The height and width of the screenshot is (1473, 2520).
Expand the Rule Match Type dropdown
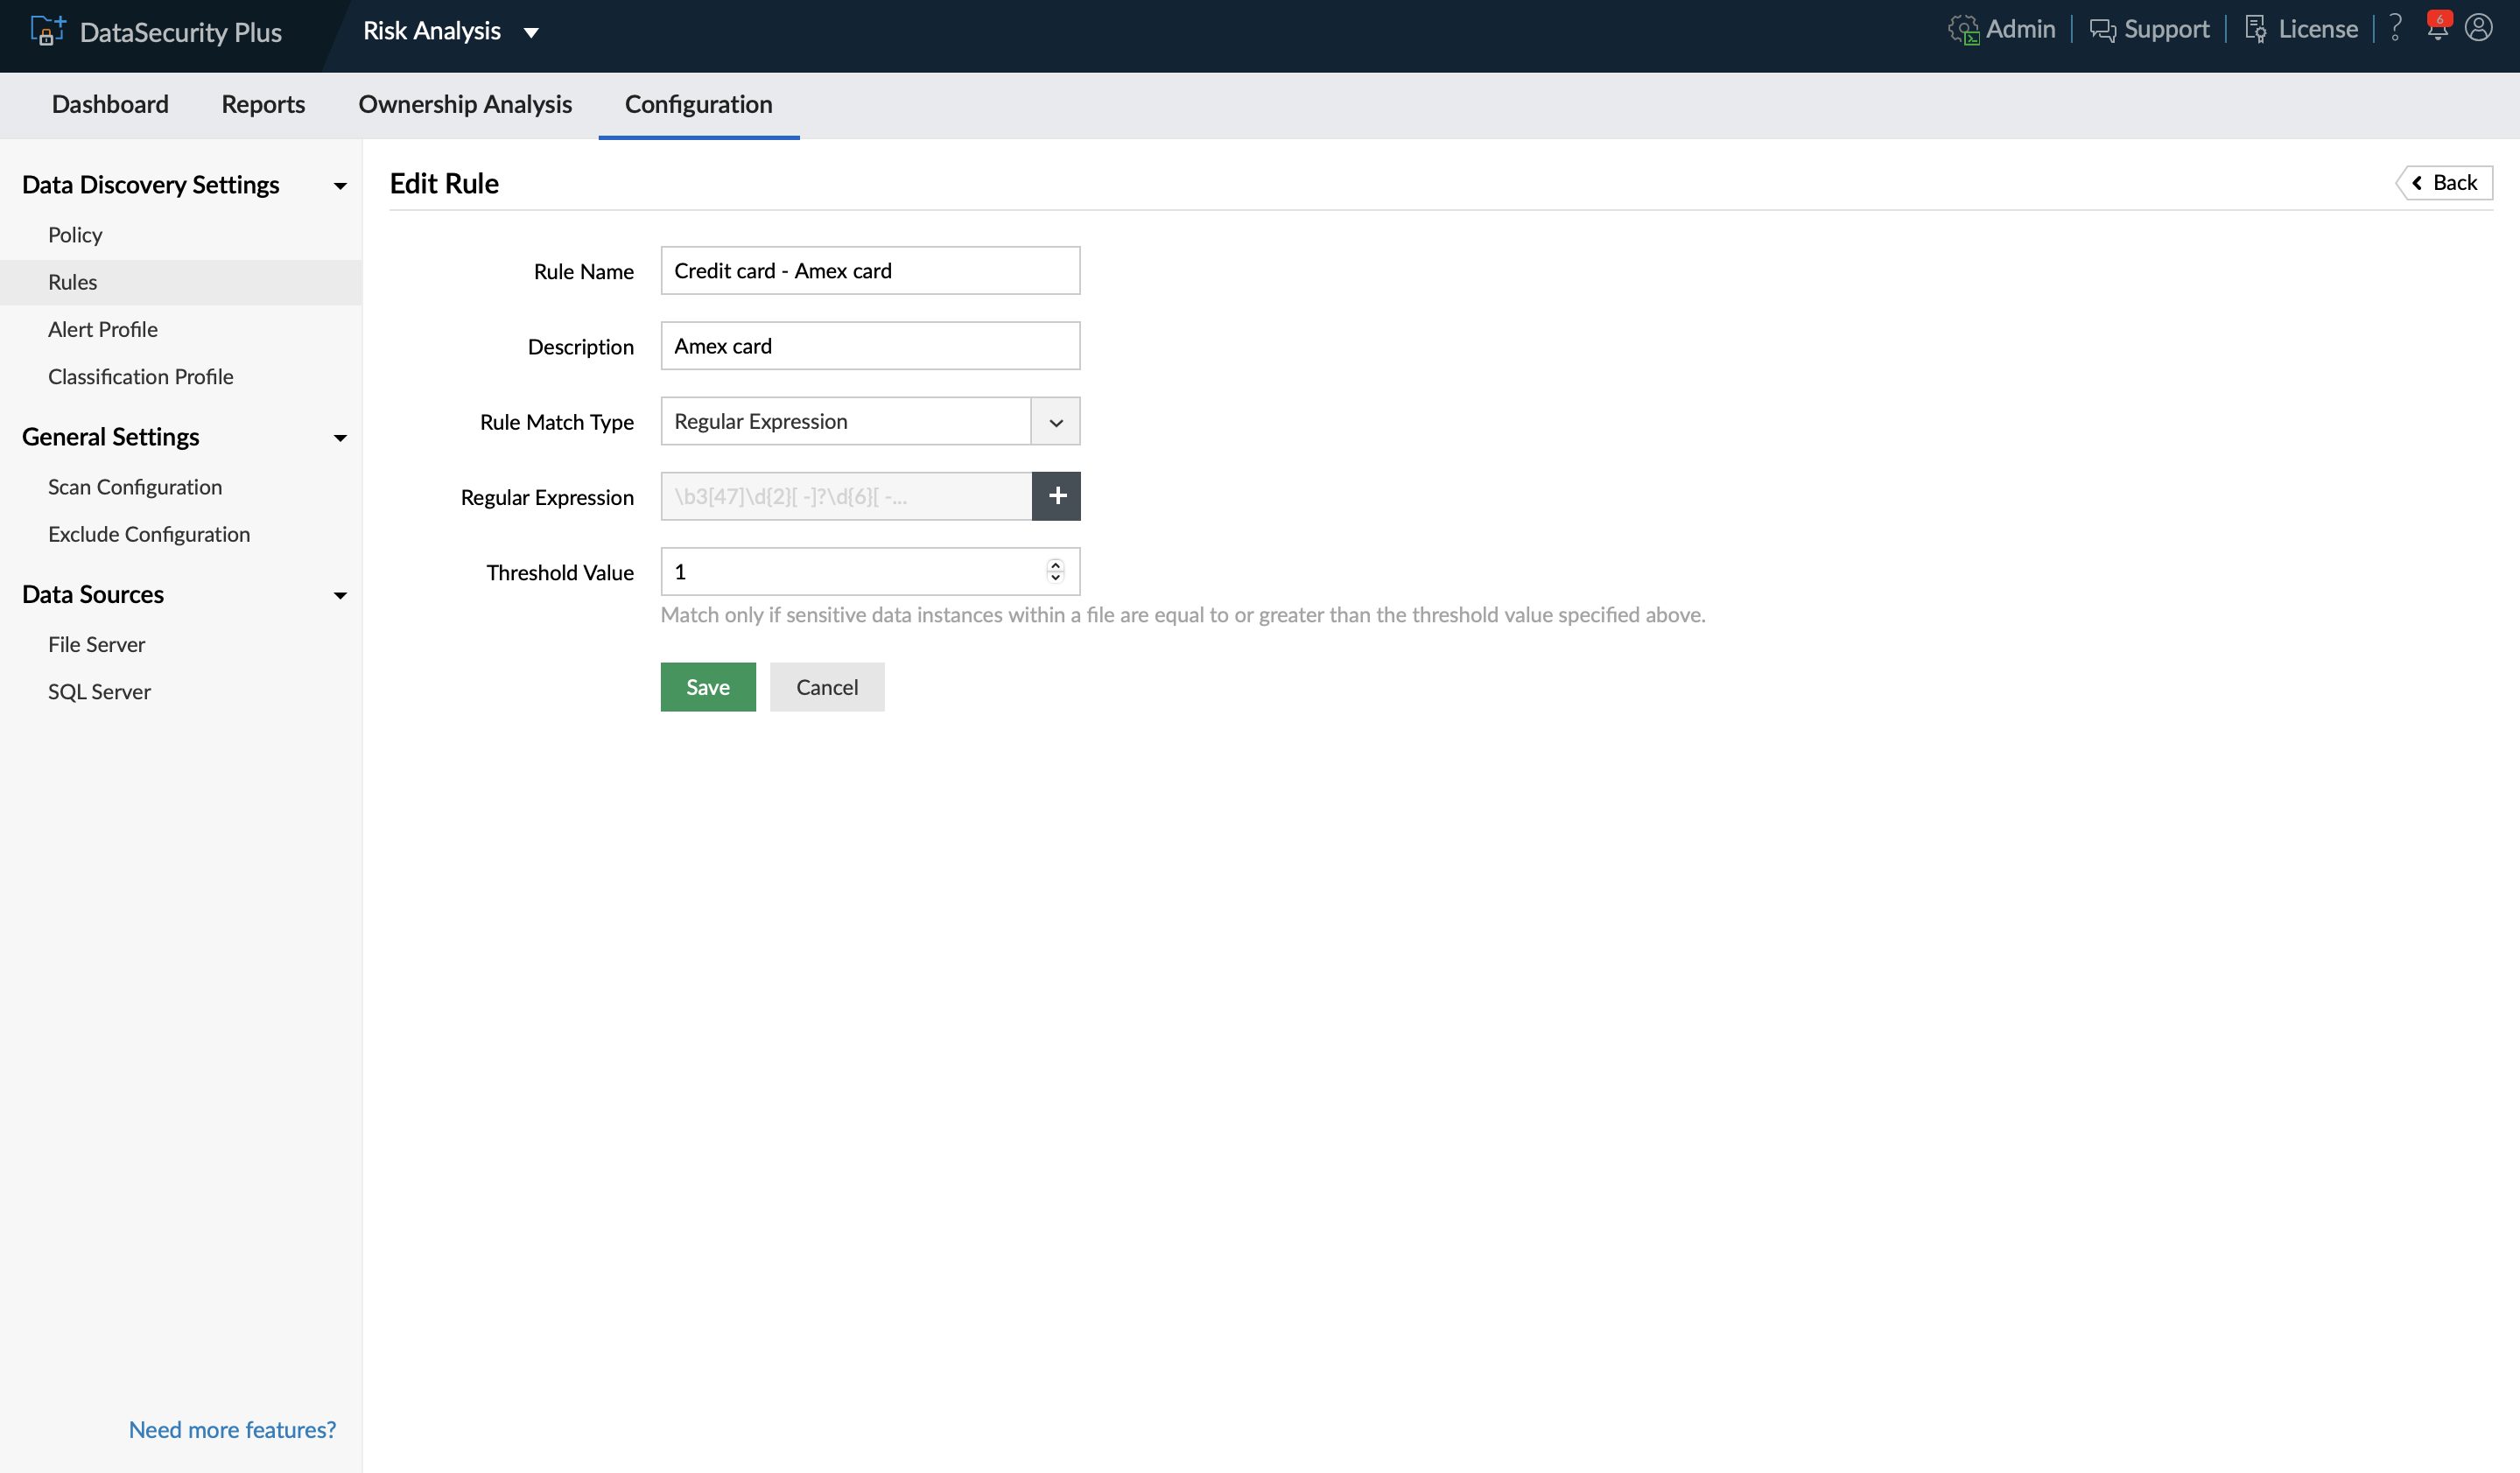pyautogui.click(x=1055, y=422)
